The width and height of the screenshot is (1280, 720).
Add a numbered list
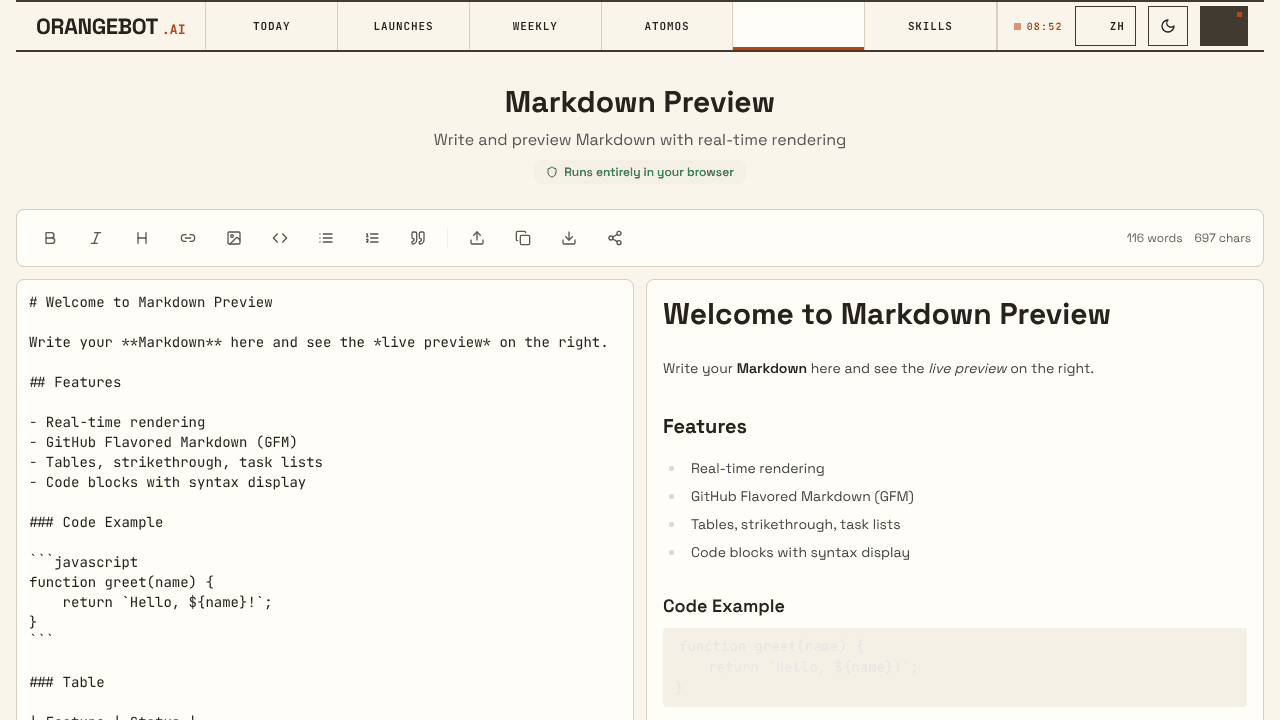tap(372, 238)
